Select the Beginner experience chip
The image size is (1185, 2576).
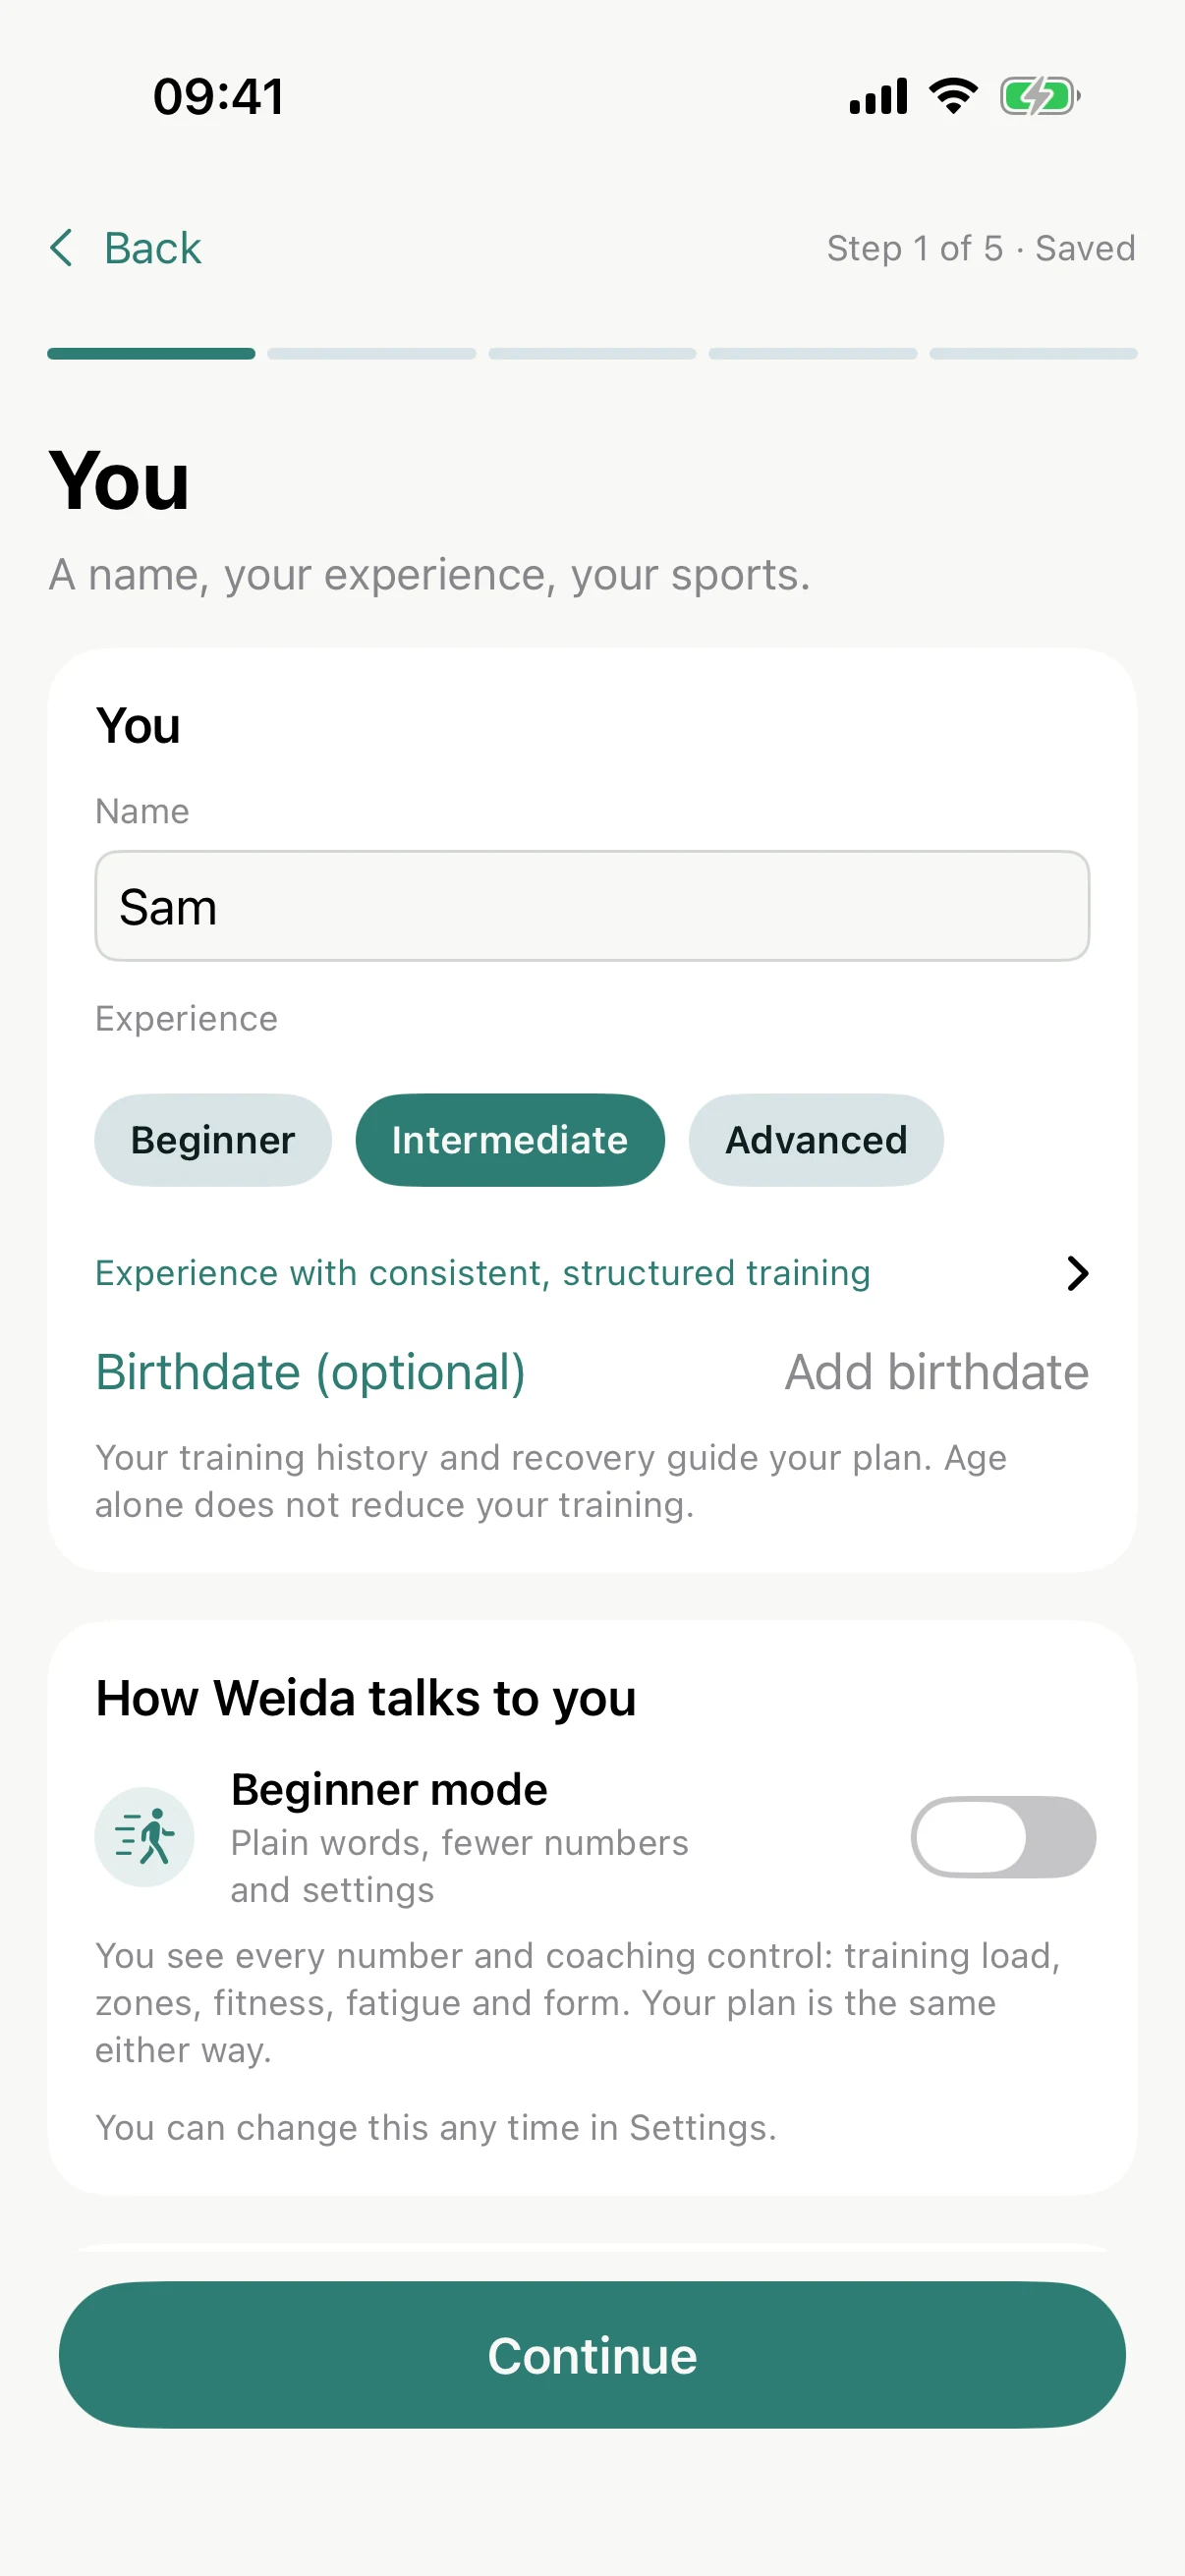tap(213, 1140)
